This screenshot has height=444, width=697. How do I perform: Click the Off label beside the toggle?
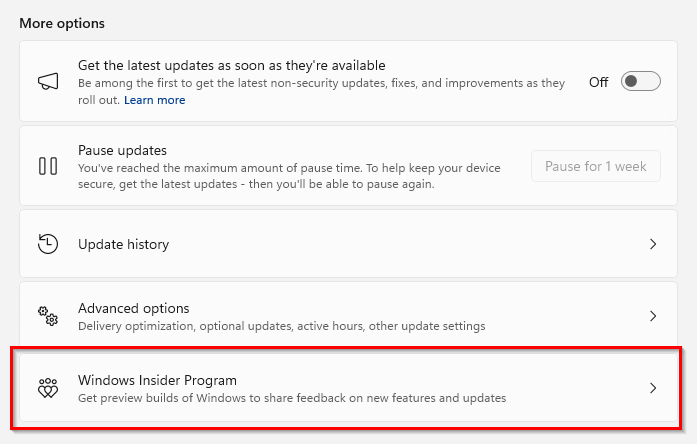click(598, 82)
